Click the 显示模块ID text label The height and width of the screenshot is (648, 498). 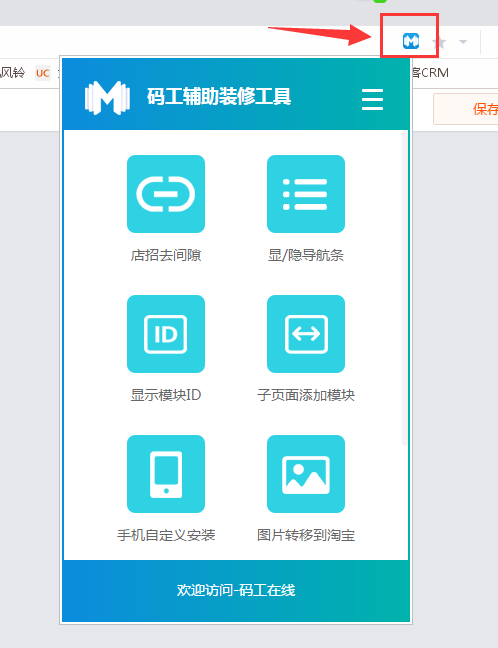click(166, 395)
